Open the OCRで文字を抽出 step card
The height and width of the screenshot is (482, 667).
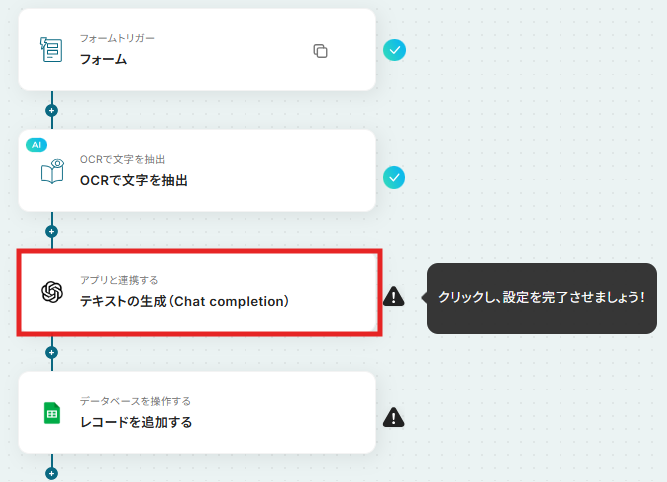(x=197, y=171)
